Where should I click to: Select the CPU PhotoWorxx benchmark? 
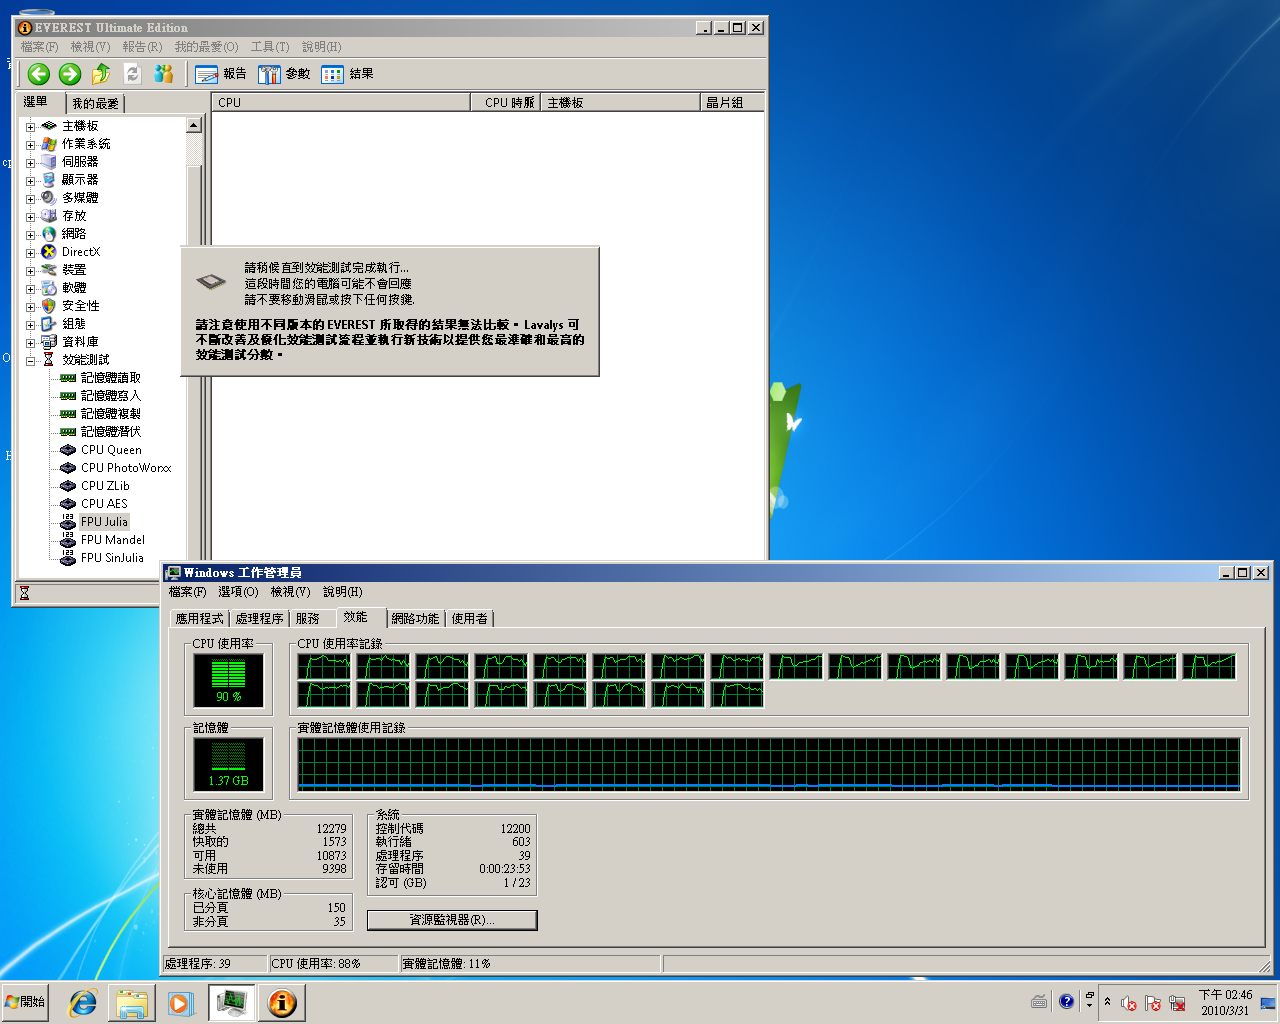click(x=126, y=468)
